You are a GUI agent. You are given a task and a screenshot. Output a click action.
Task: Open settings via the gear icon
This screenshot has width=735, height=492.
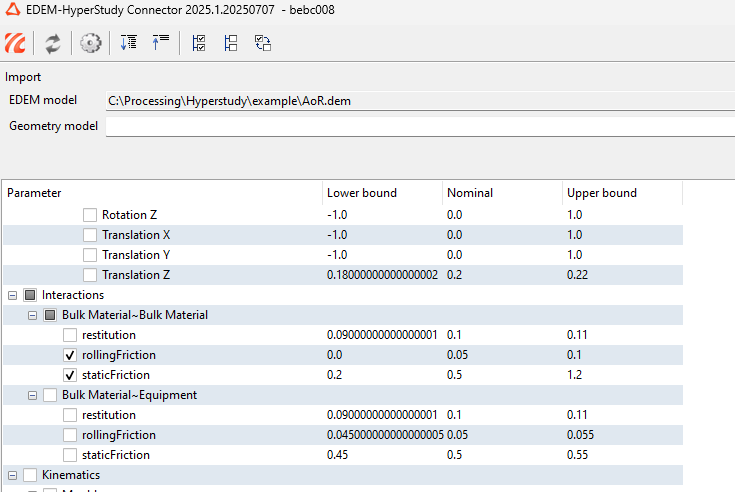pyautogui.click(x=90, y=43)
